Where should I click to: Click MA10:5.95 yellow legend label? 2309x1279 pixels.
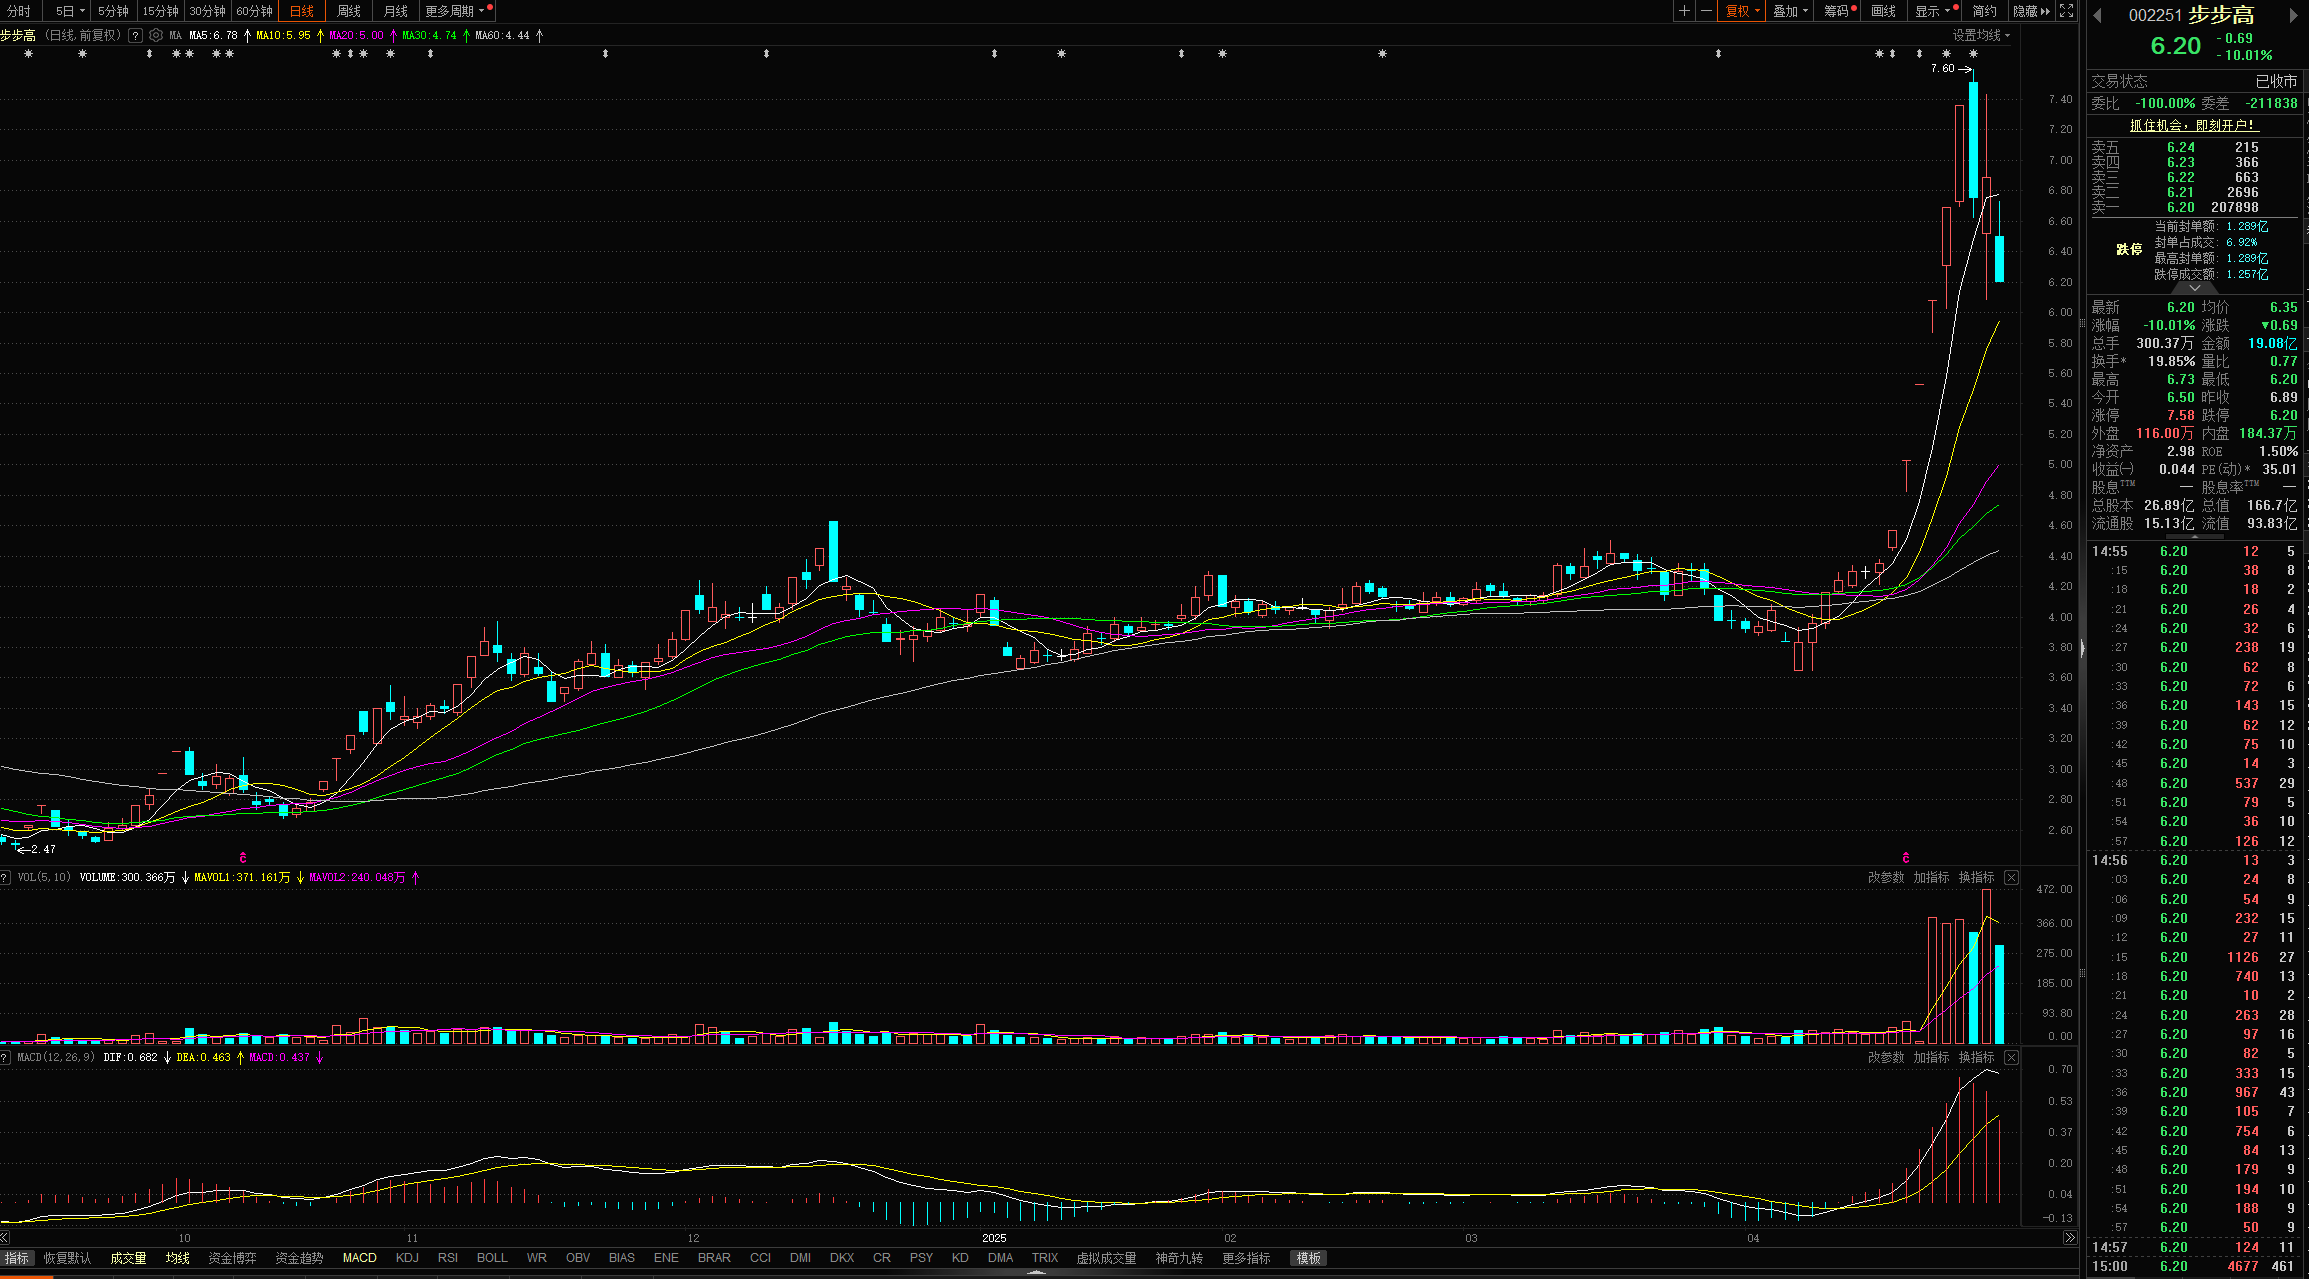tap(283, 35)
